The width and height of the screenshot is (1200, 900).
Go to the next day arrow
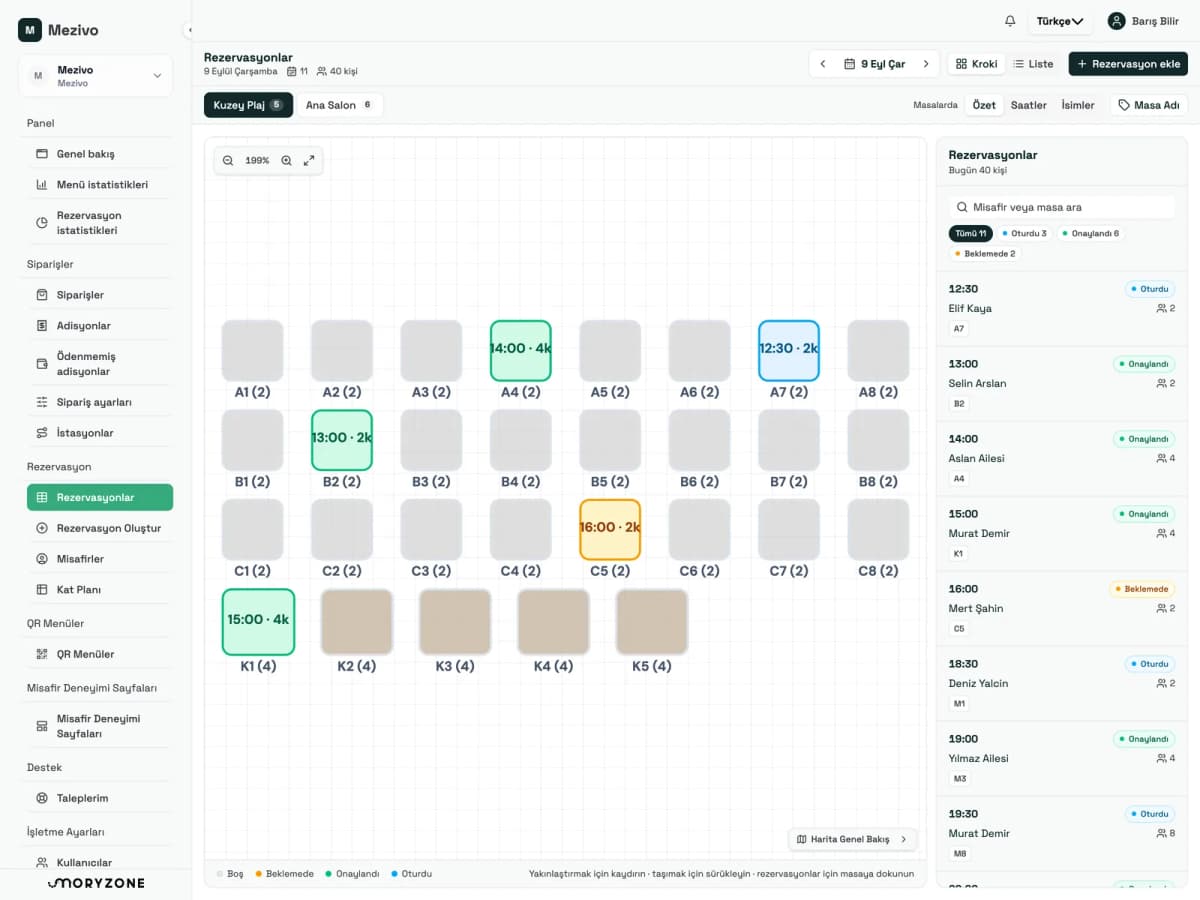[x=926, y=64]
